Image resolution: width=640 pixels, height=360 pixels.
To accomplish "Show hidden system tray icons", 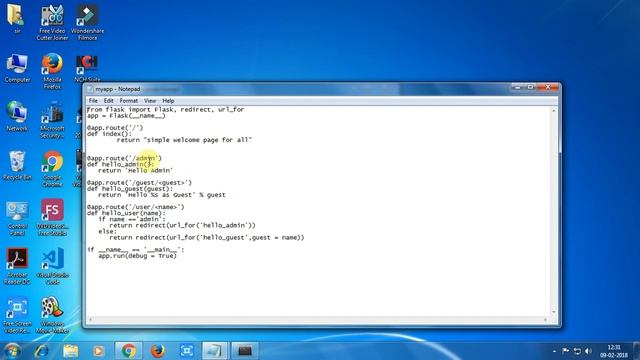I will coord(554,351).
